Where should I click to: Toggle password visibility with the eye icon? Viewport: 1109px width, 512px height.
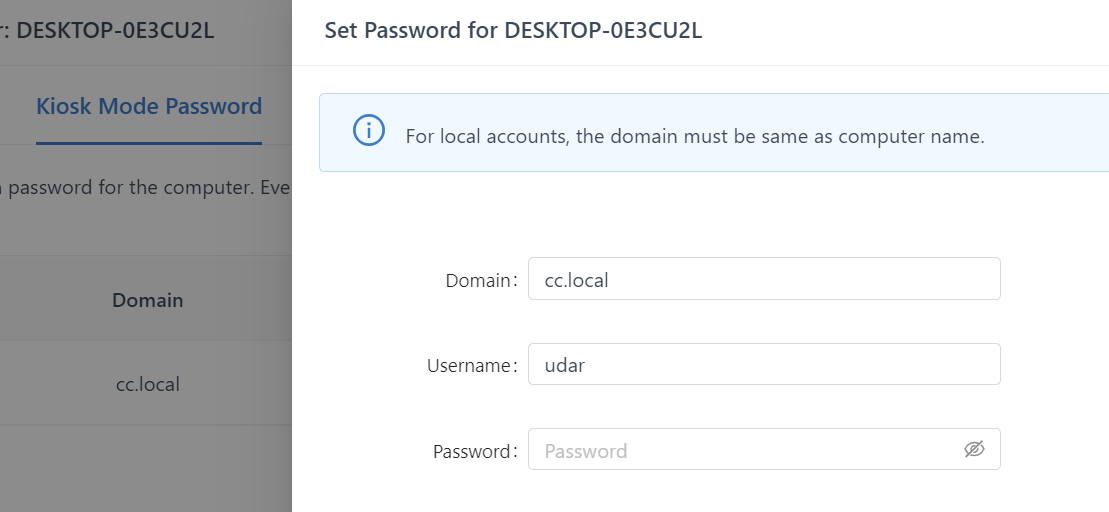coord(974,450)
